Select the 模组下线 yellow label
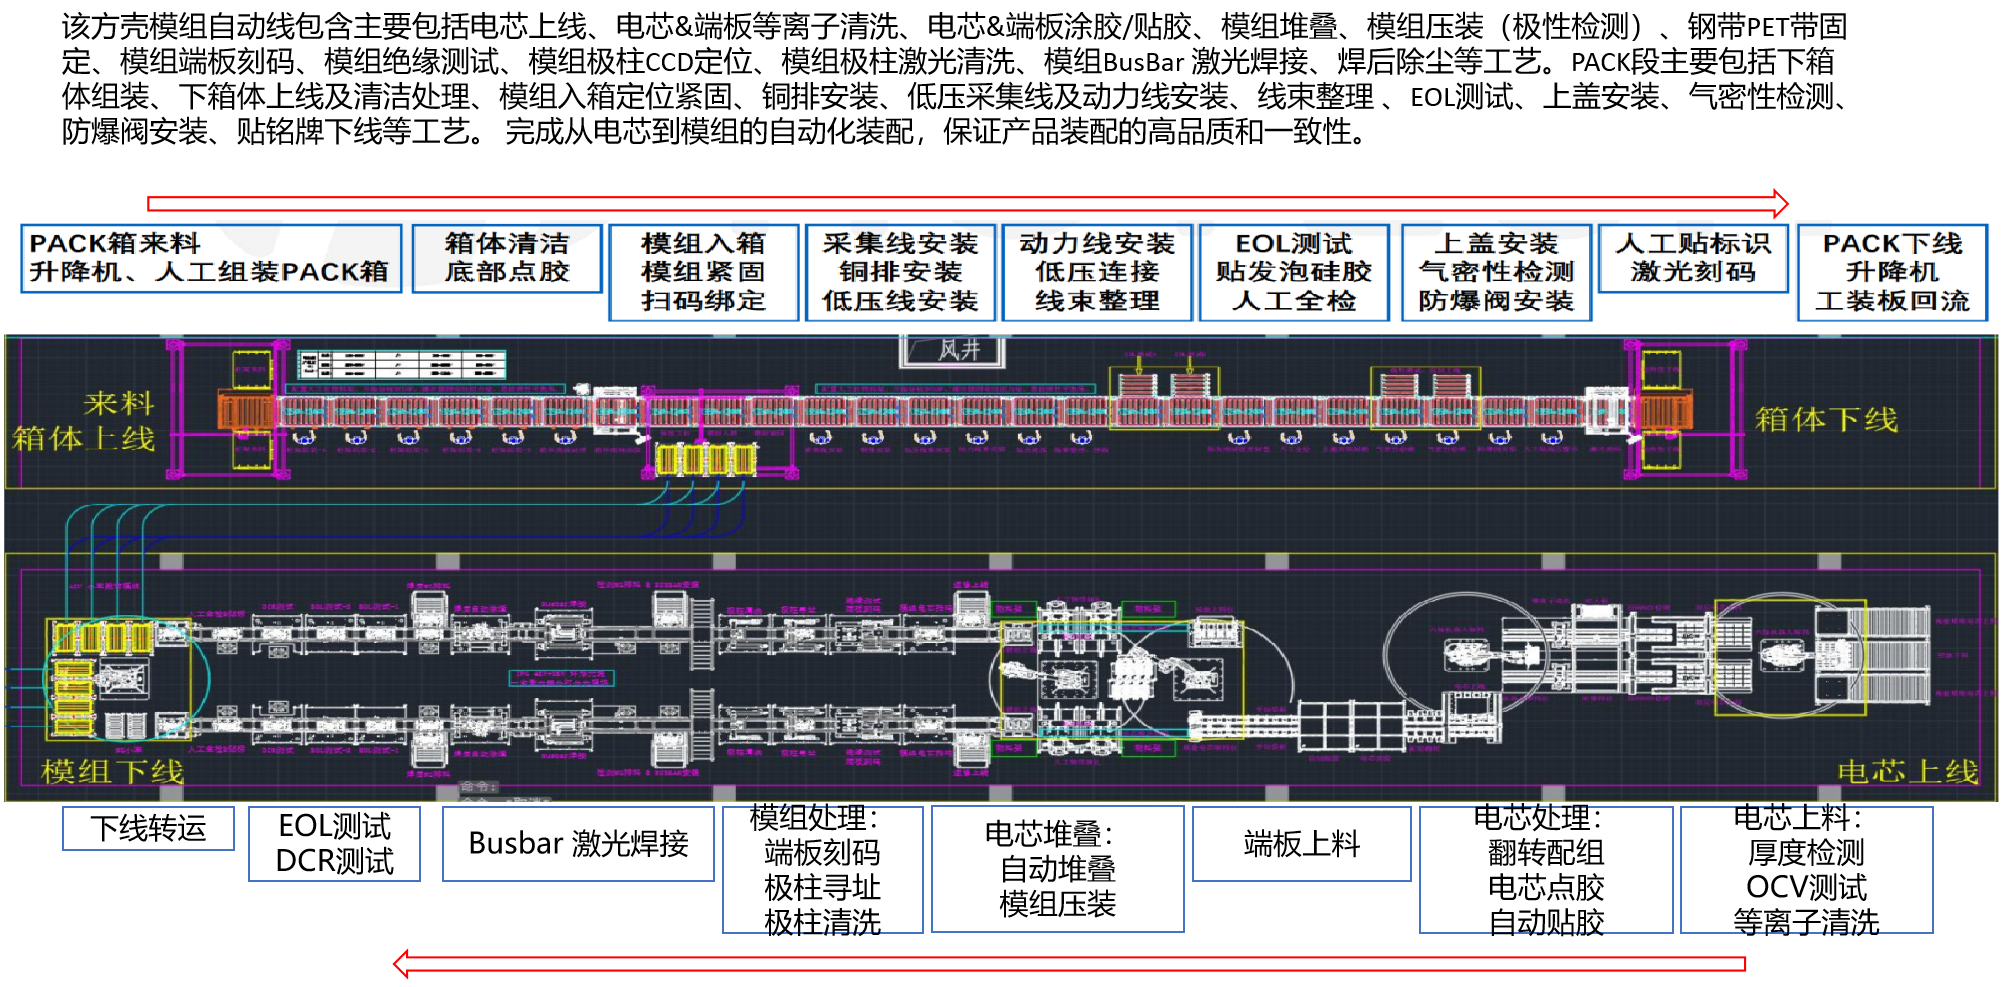 112,772
